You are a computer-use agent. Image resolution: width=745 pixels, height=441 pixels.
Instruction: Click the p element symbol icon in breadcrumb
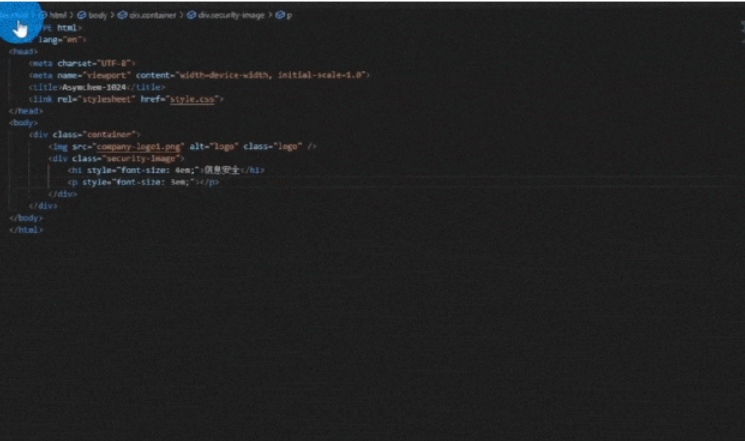click(x=279, y=16)
